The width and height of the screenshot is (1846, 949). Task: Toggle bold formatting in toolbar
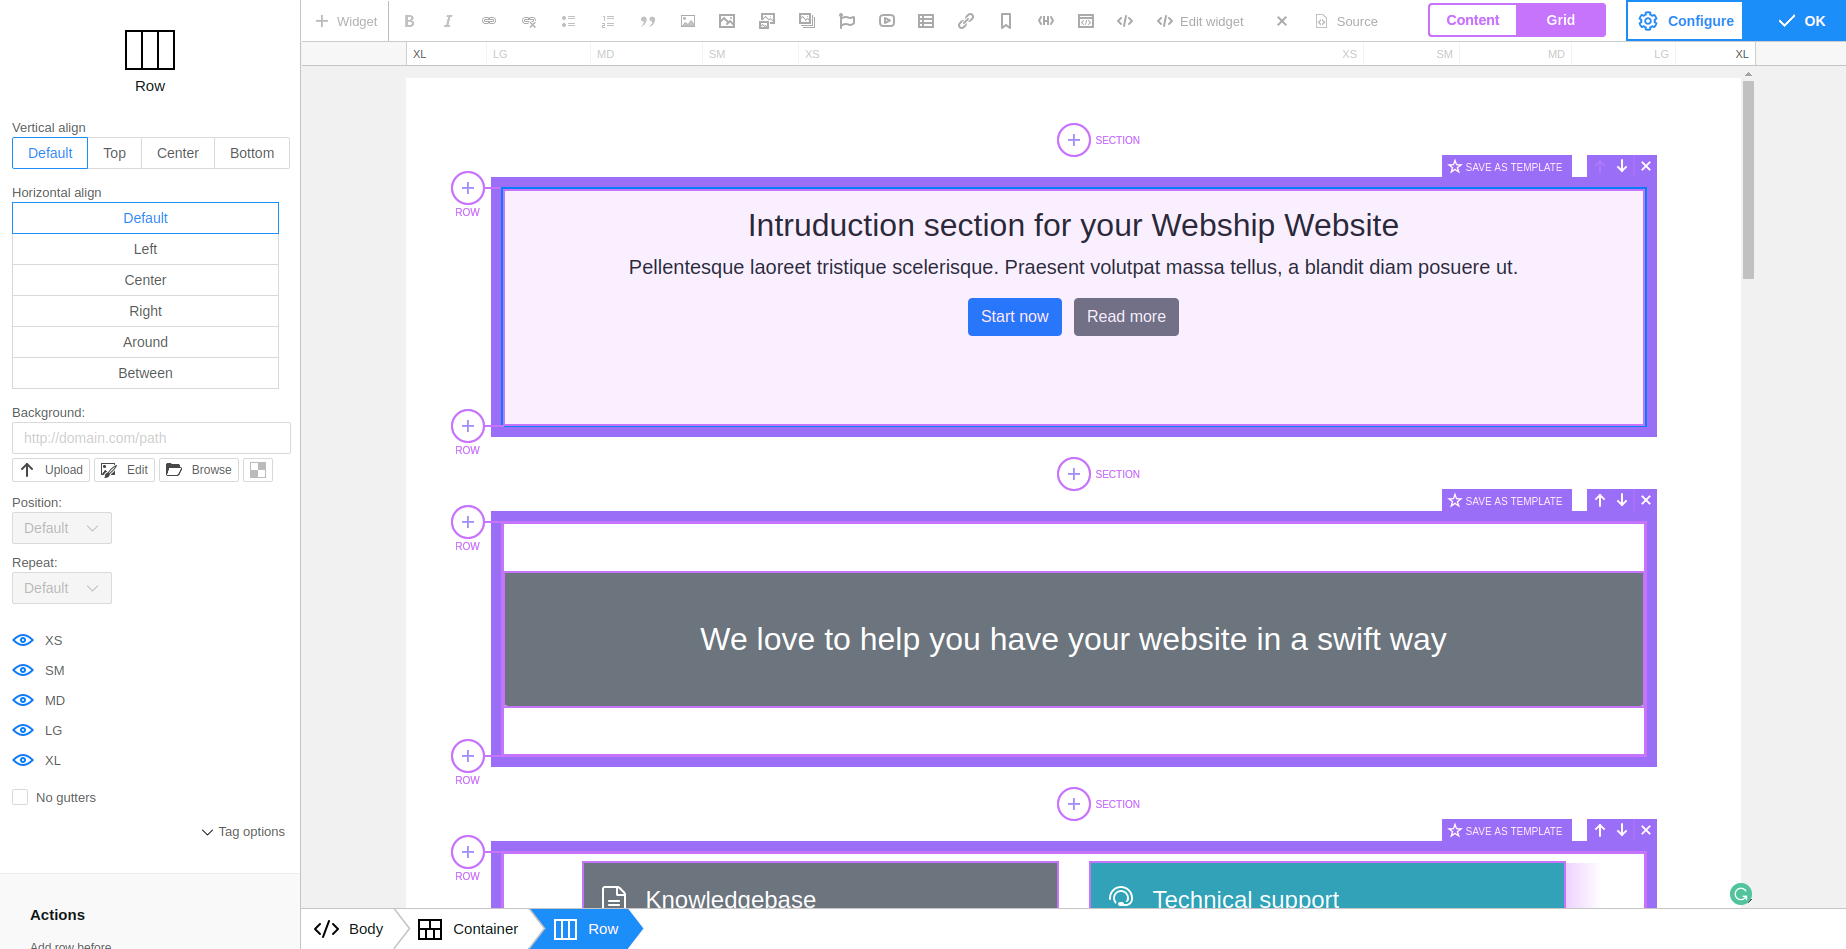(x=409, y=21)
